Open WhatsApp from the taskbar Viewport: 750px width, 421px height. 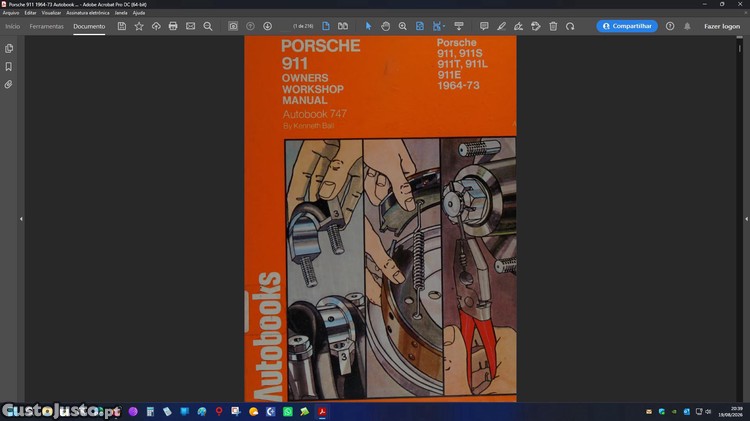click(x=287, y=411)
